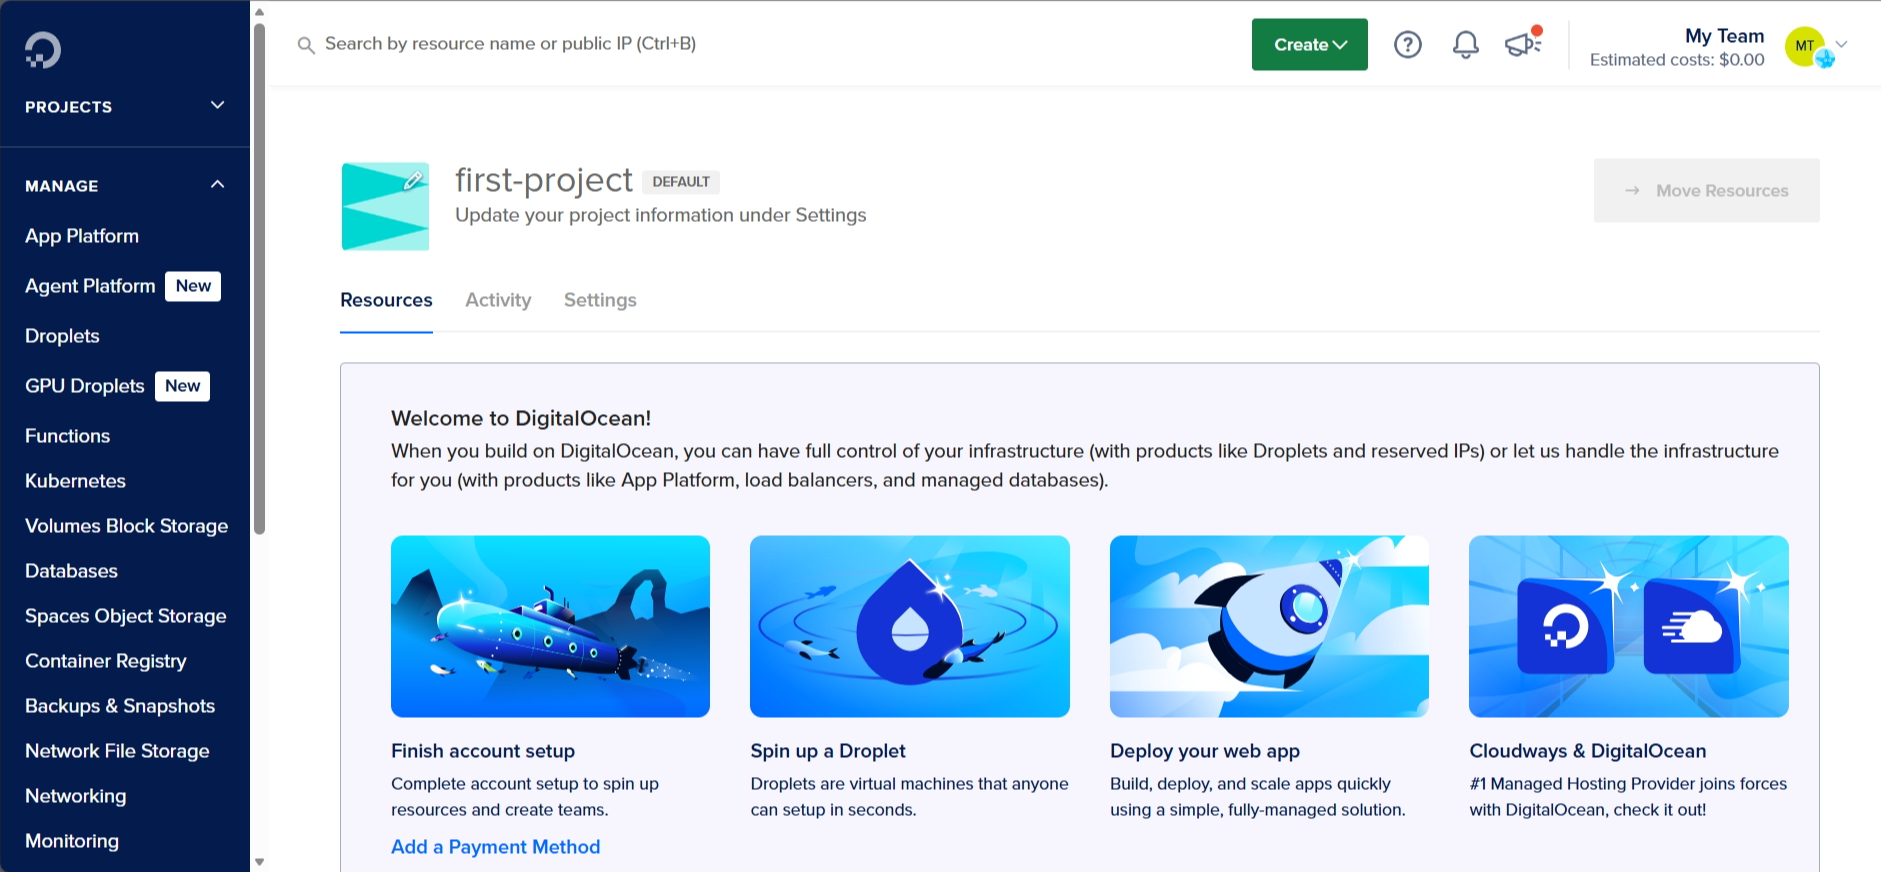Click the DigitalOcean logo icon

[43, 50]
